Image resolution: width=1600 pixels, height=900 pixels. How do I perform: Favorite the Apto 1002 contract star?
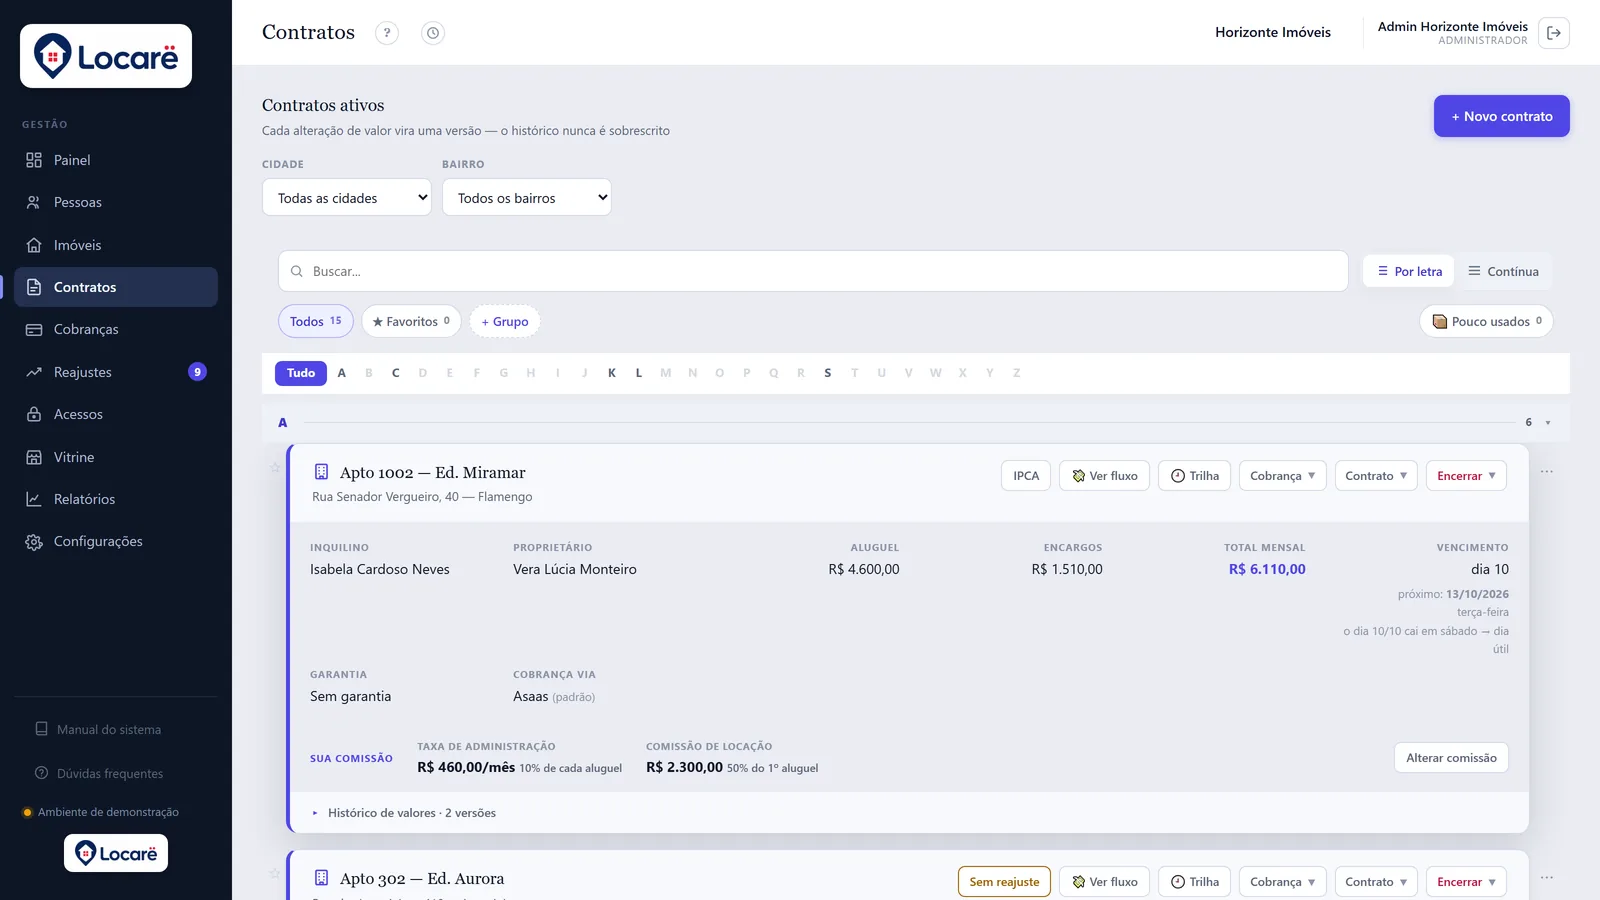click(x=276, y=467)
